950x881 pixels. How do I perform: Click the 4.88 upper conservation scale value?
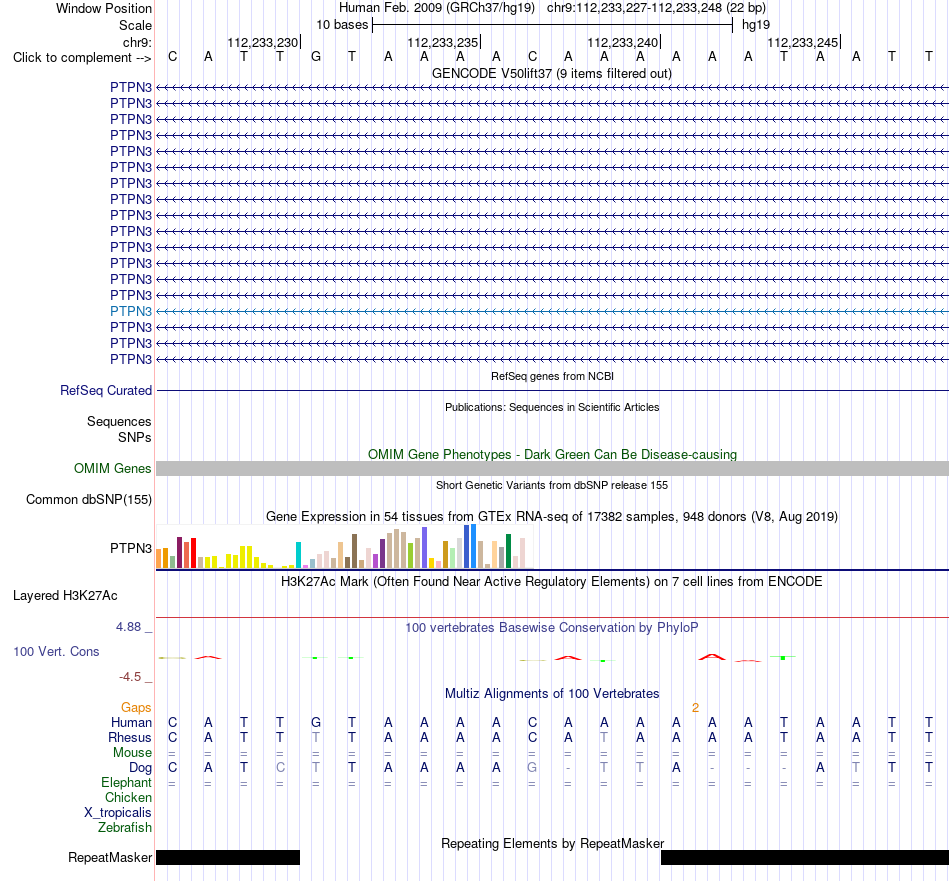coord(128,627)
